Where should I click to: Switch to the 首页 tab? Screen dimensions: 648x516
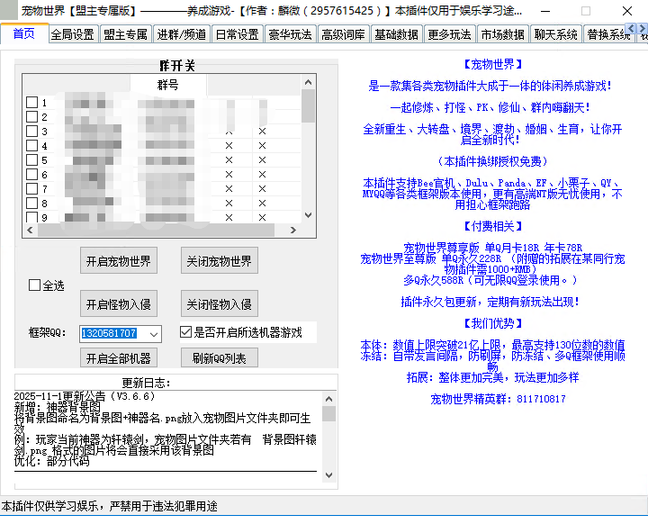pyautogui.click(x=24, y=34)
